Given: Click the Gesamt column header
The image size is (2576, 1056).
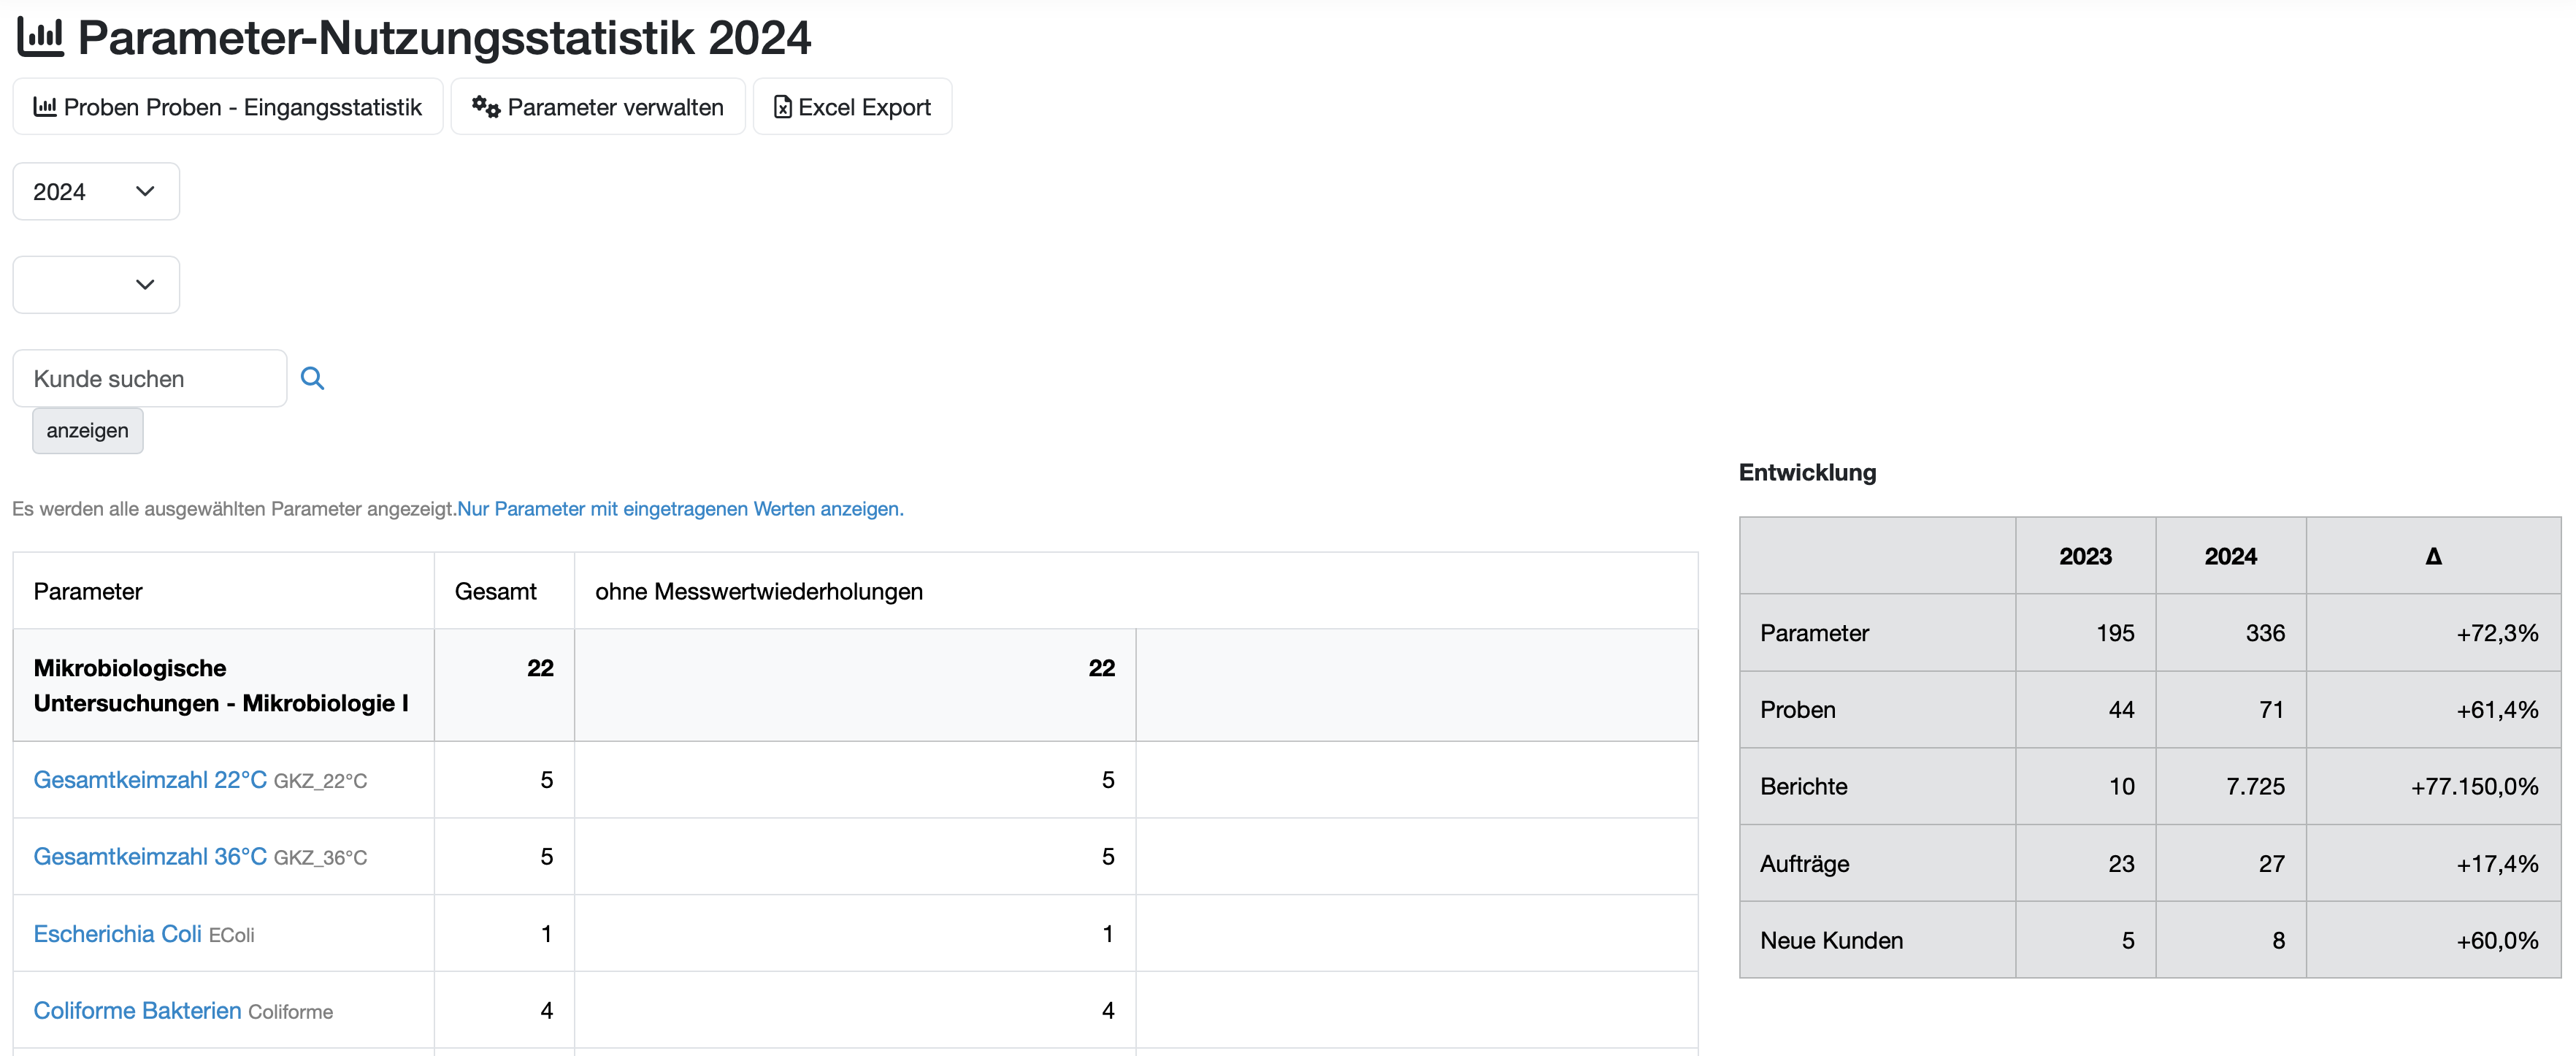Looking at the screenshot, I should pyautogui.click(x=495, y=591).
